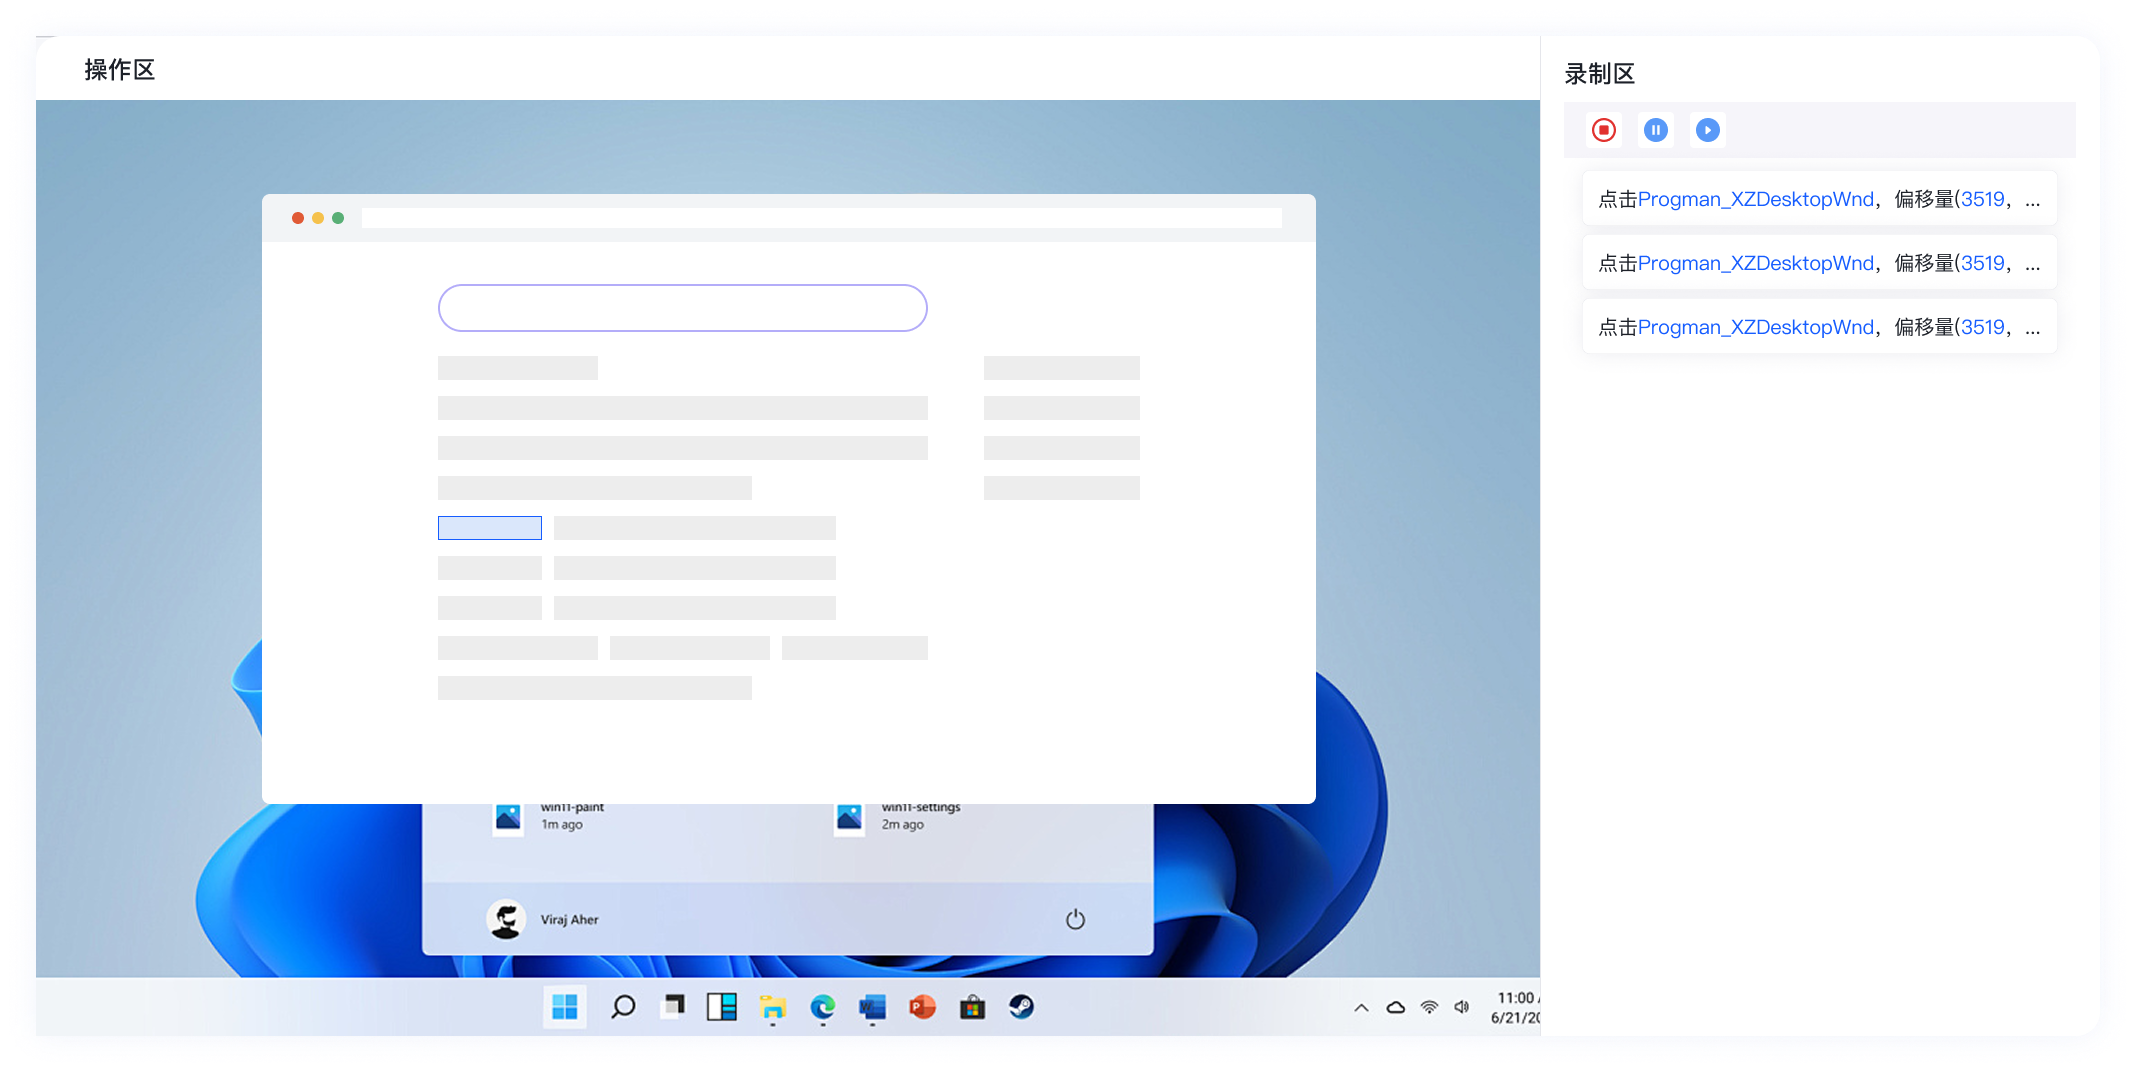
Task: Open Microsoft Store from the taskbar
Action: (x=972, y=1007)
